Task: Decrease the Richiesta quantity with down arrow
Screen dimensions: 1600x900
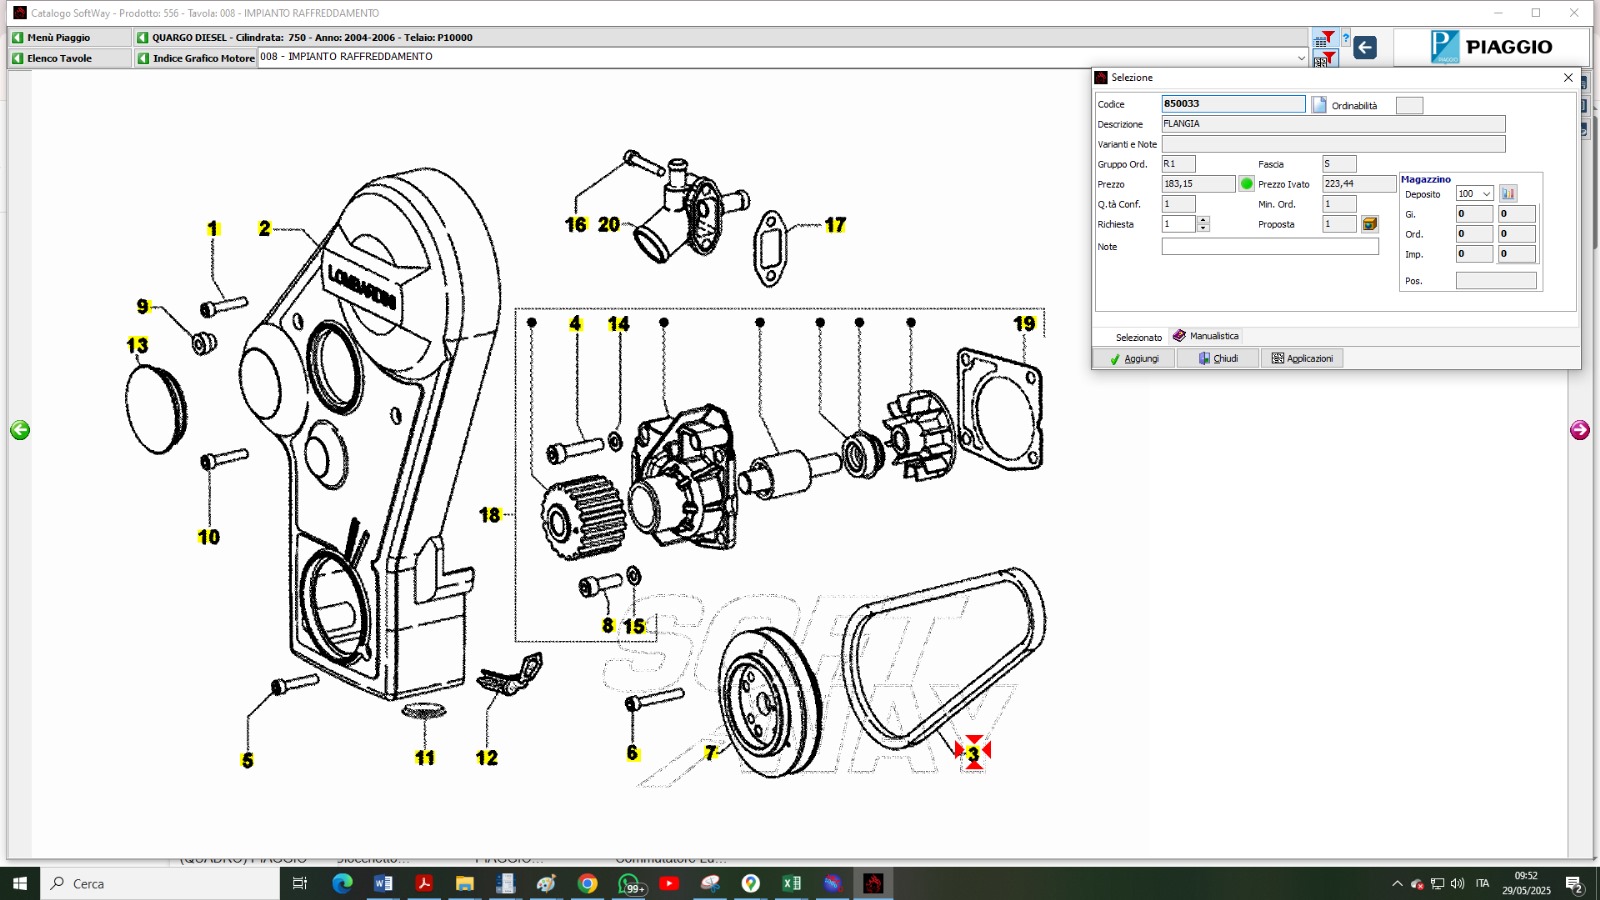Action: pyautogui.click(x=1204, y=229)
